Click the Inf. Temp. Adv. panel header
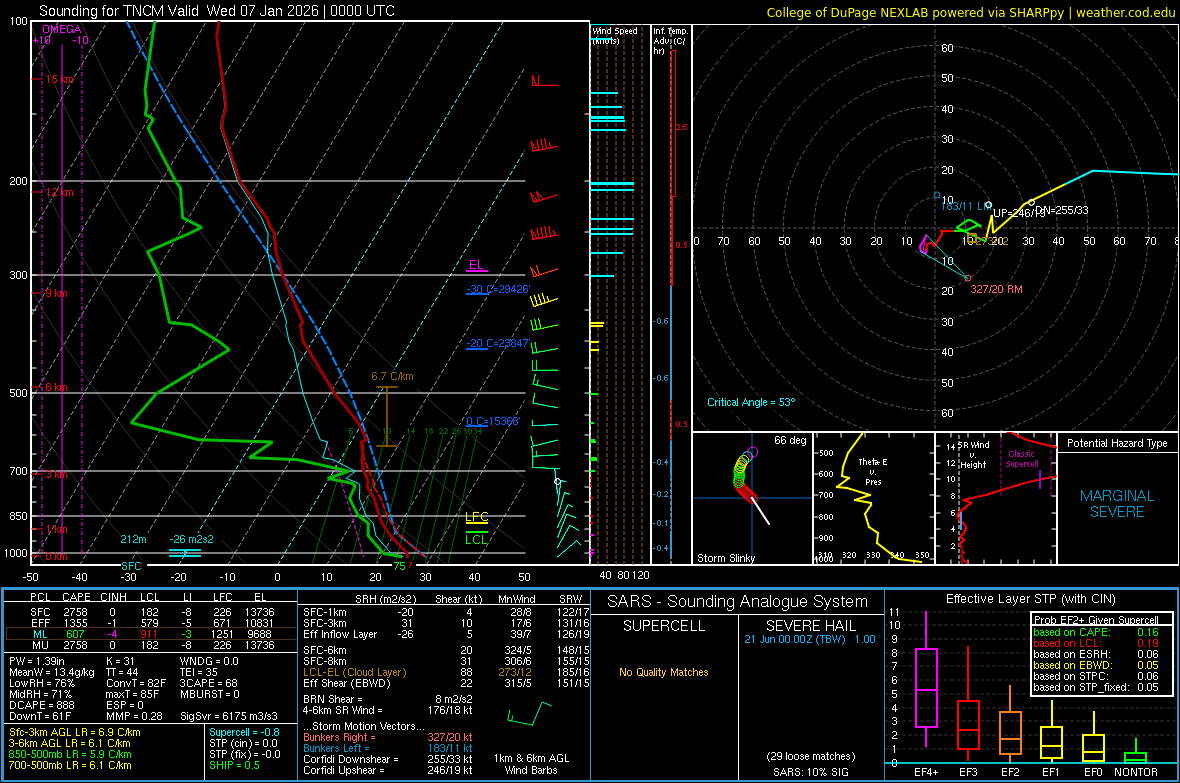The height and width of the screenshot is (783, 1180). click(x=670, y=41)
